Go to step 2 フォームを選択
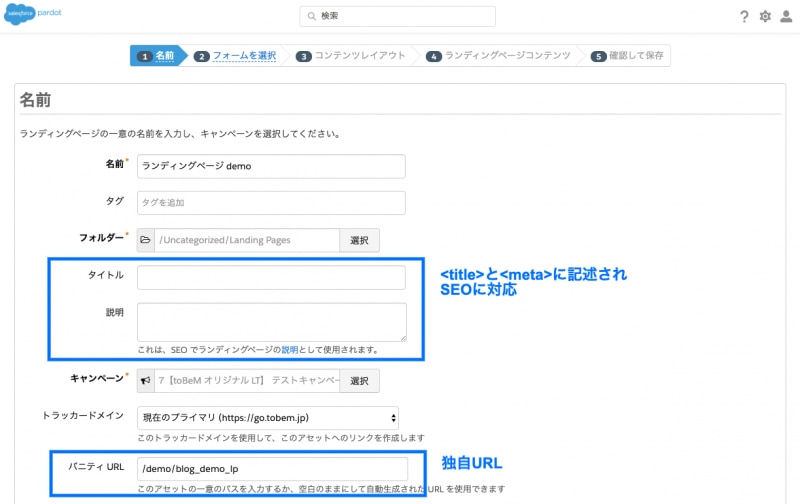 [x=235, y=56]
